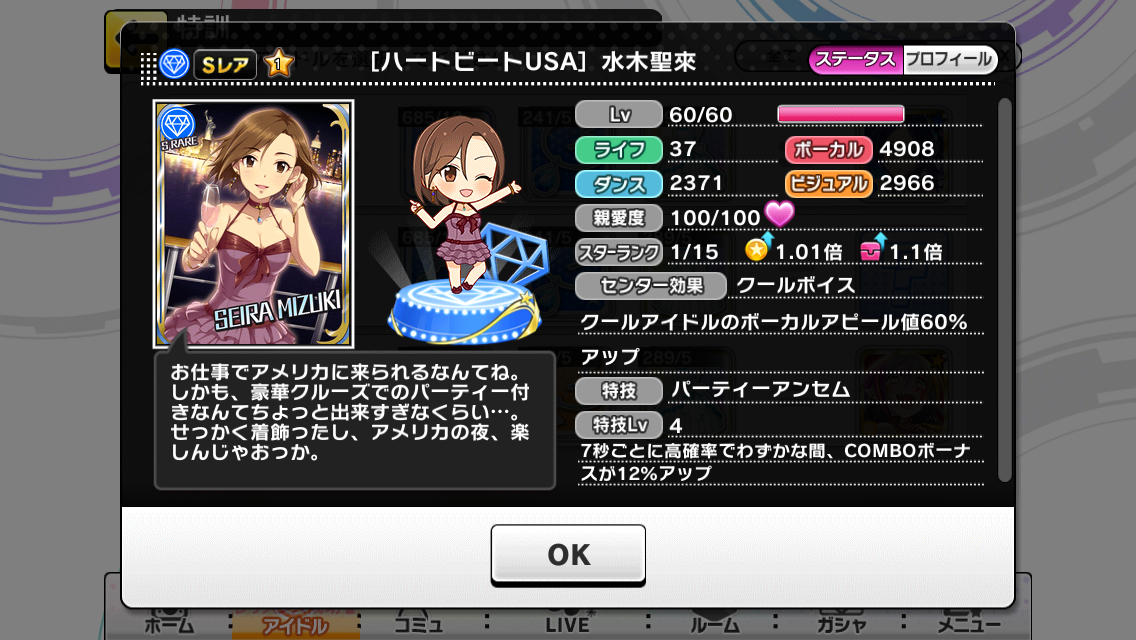
Task: Tap the Seira Mizuki card thumbnail
Action: pos(254,224)
